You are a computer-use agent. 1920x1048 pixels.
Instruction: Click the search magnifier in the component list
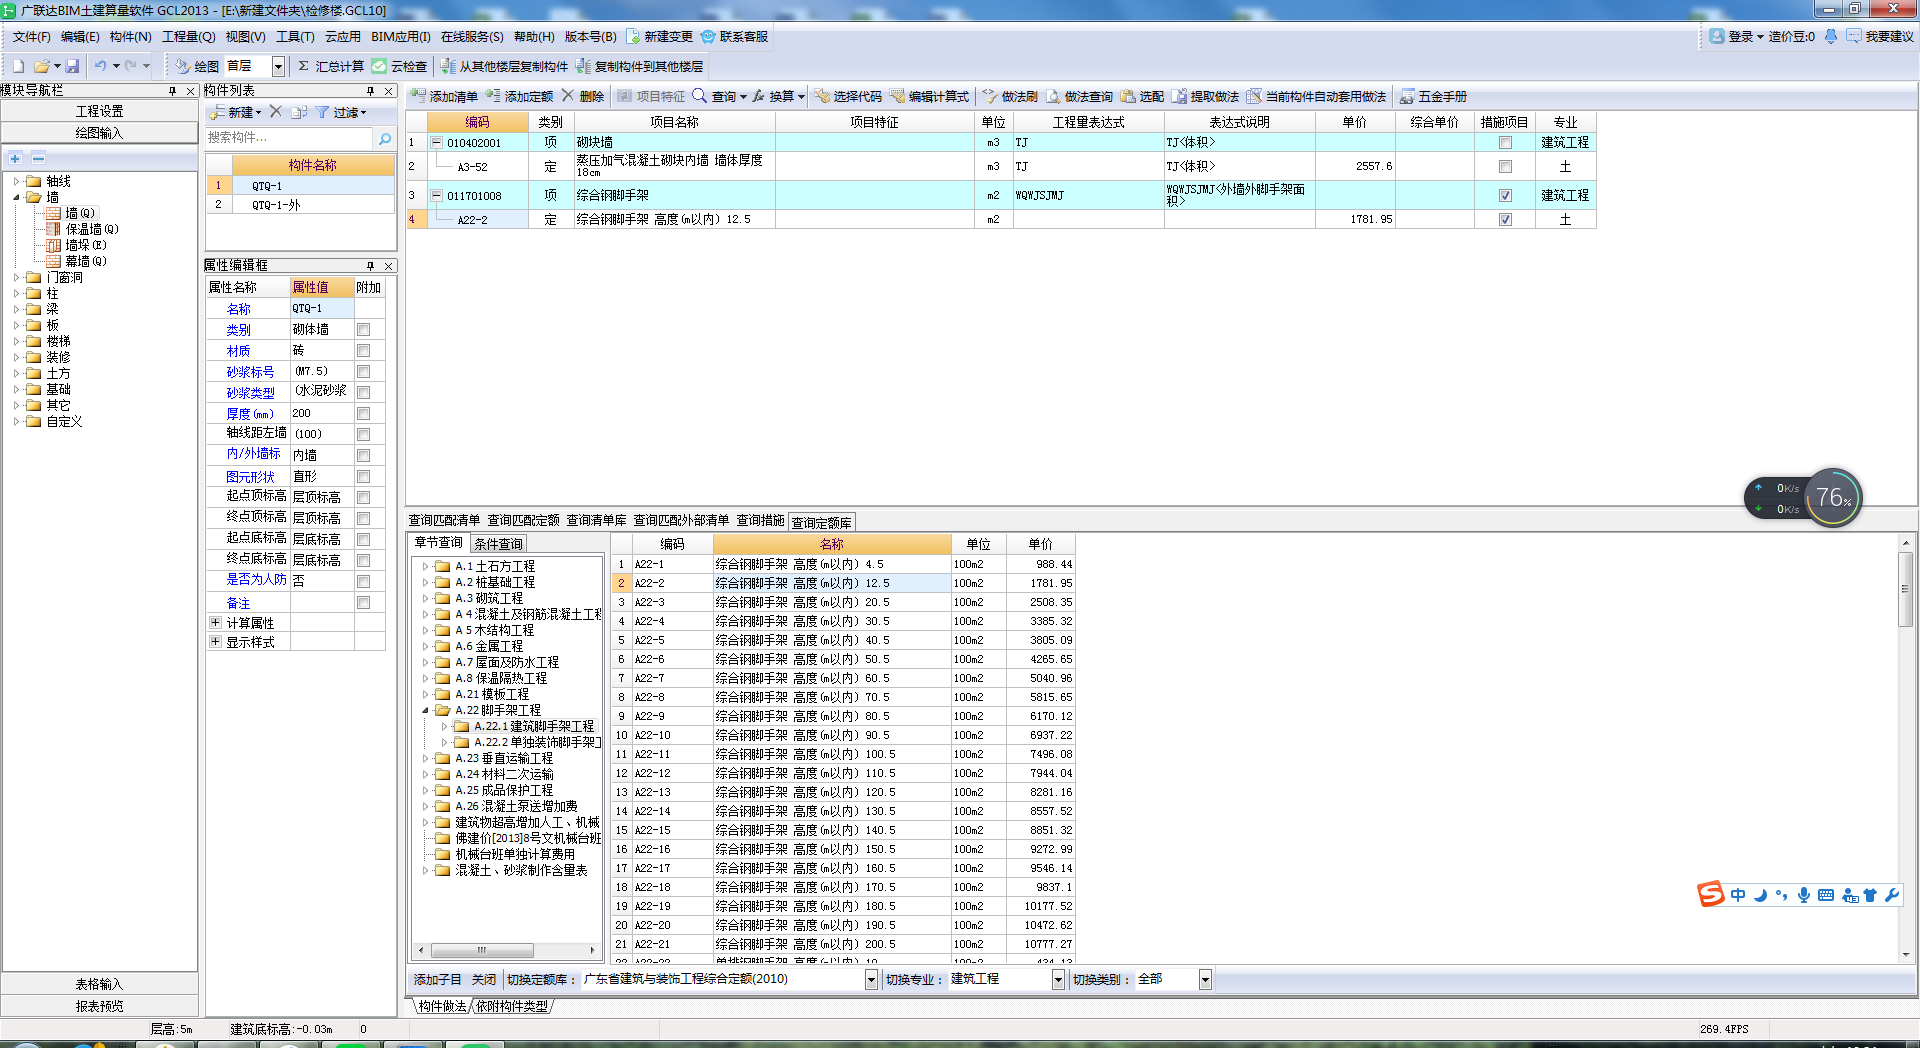[385, 138]
